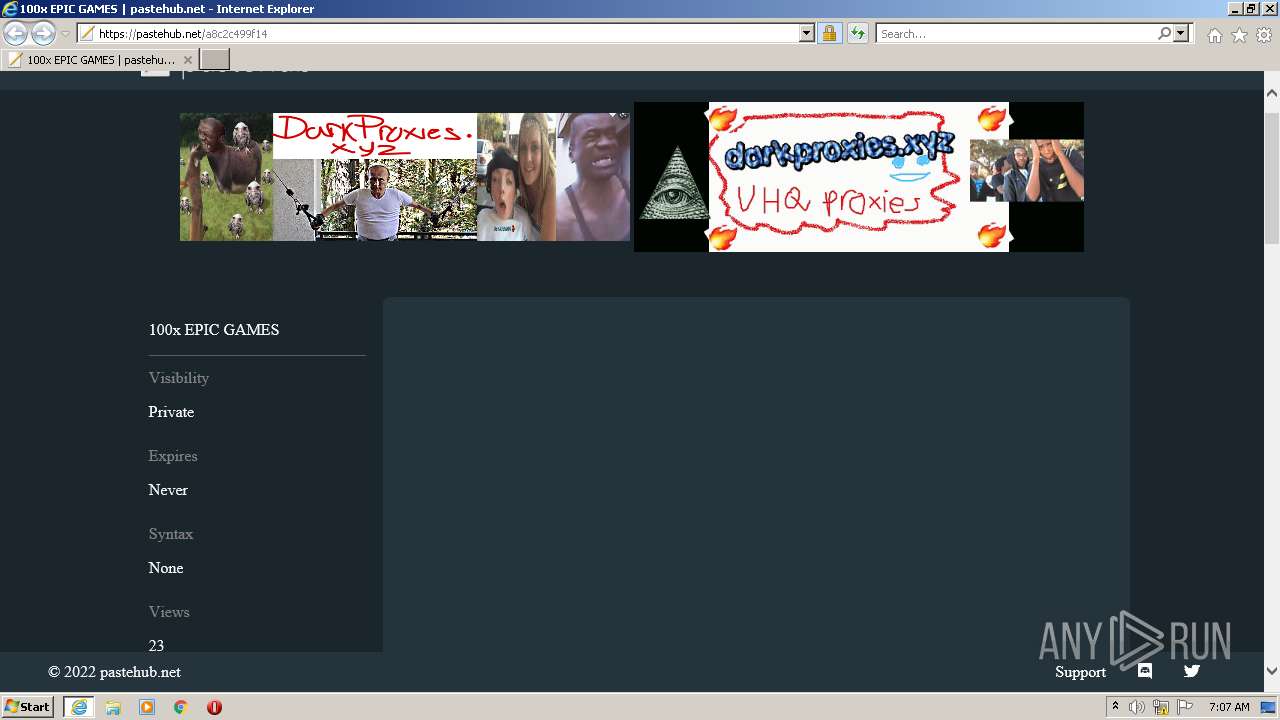
Task: Open the darkproxies.xyz VHQ proxies banner
Action: tap(859, 177)
